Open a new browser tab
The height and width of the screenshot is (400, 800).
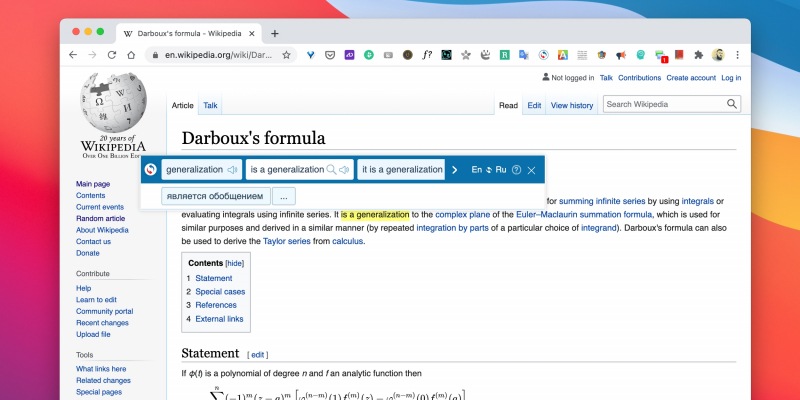coord(274,33)
